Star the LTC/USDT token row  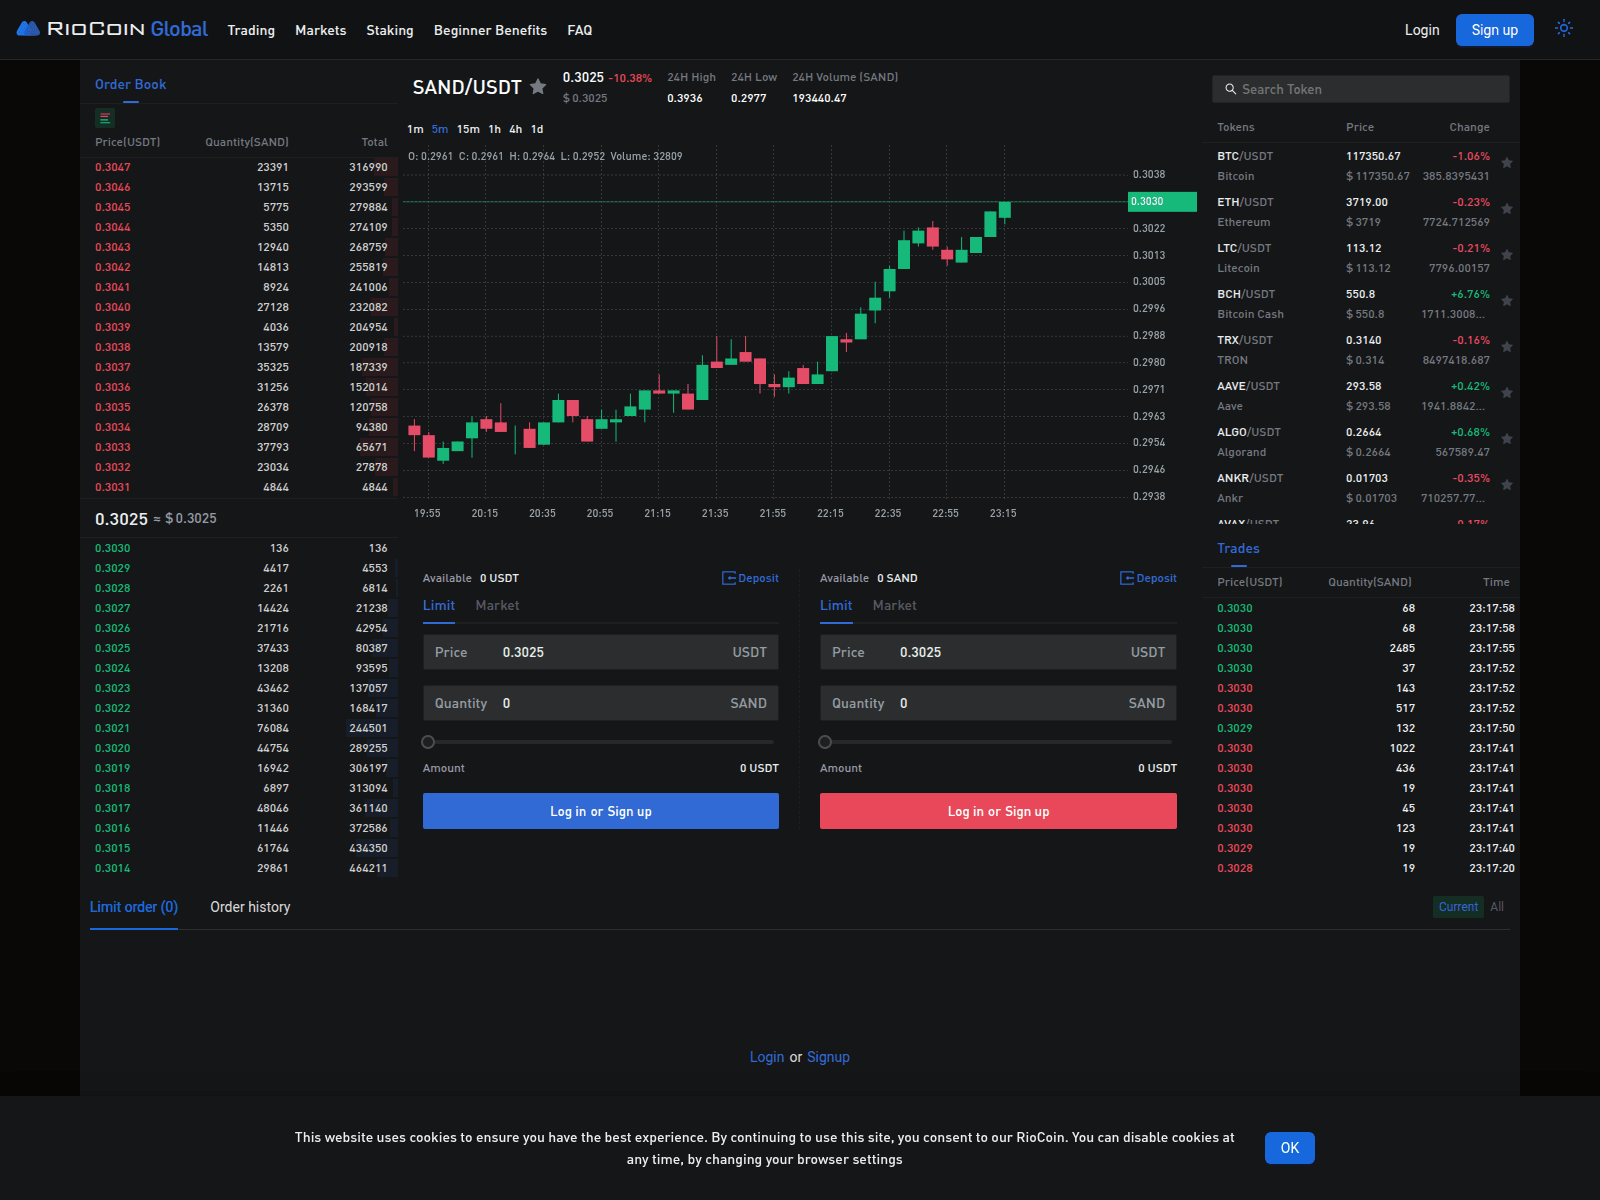pos(1507,255)
